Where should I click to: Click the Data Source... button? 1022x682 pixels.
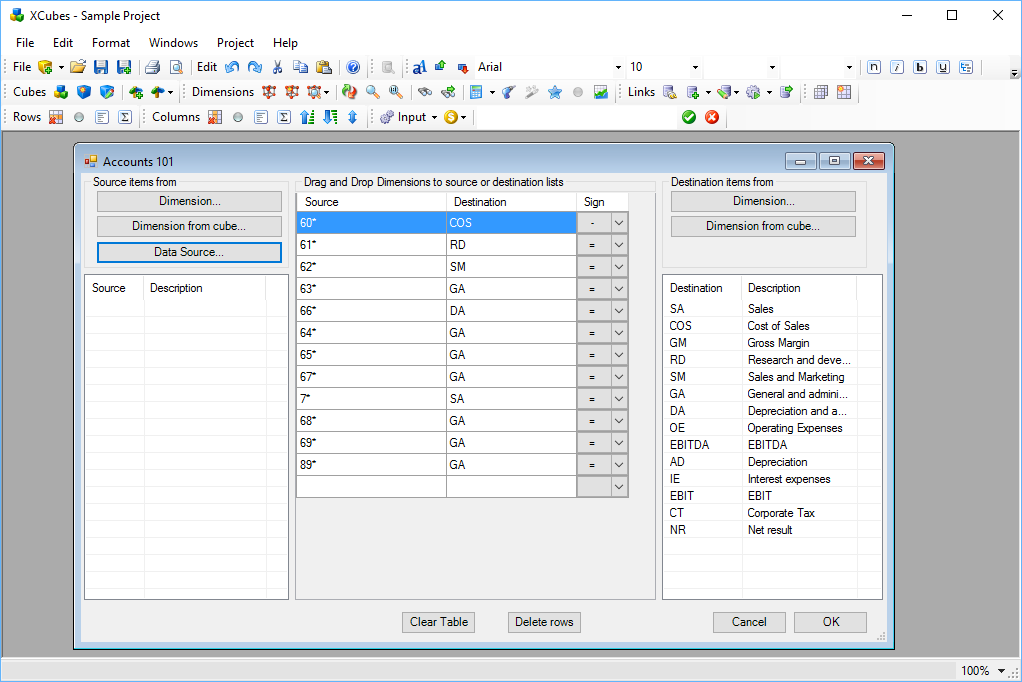[x=189, y=252]
